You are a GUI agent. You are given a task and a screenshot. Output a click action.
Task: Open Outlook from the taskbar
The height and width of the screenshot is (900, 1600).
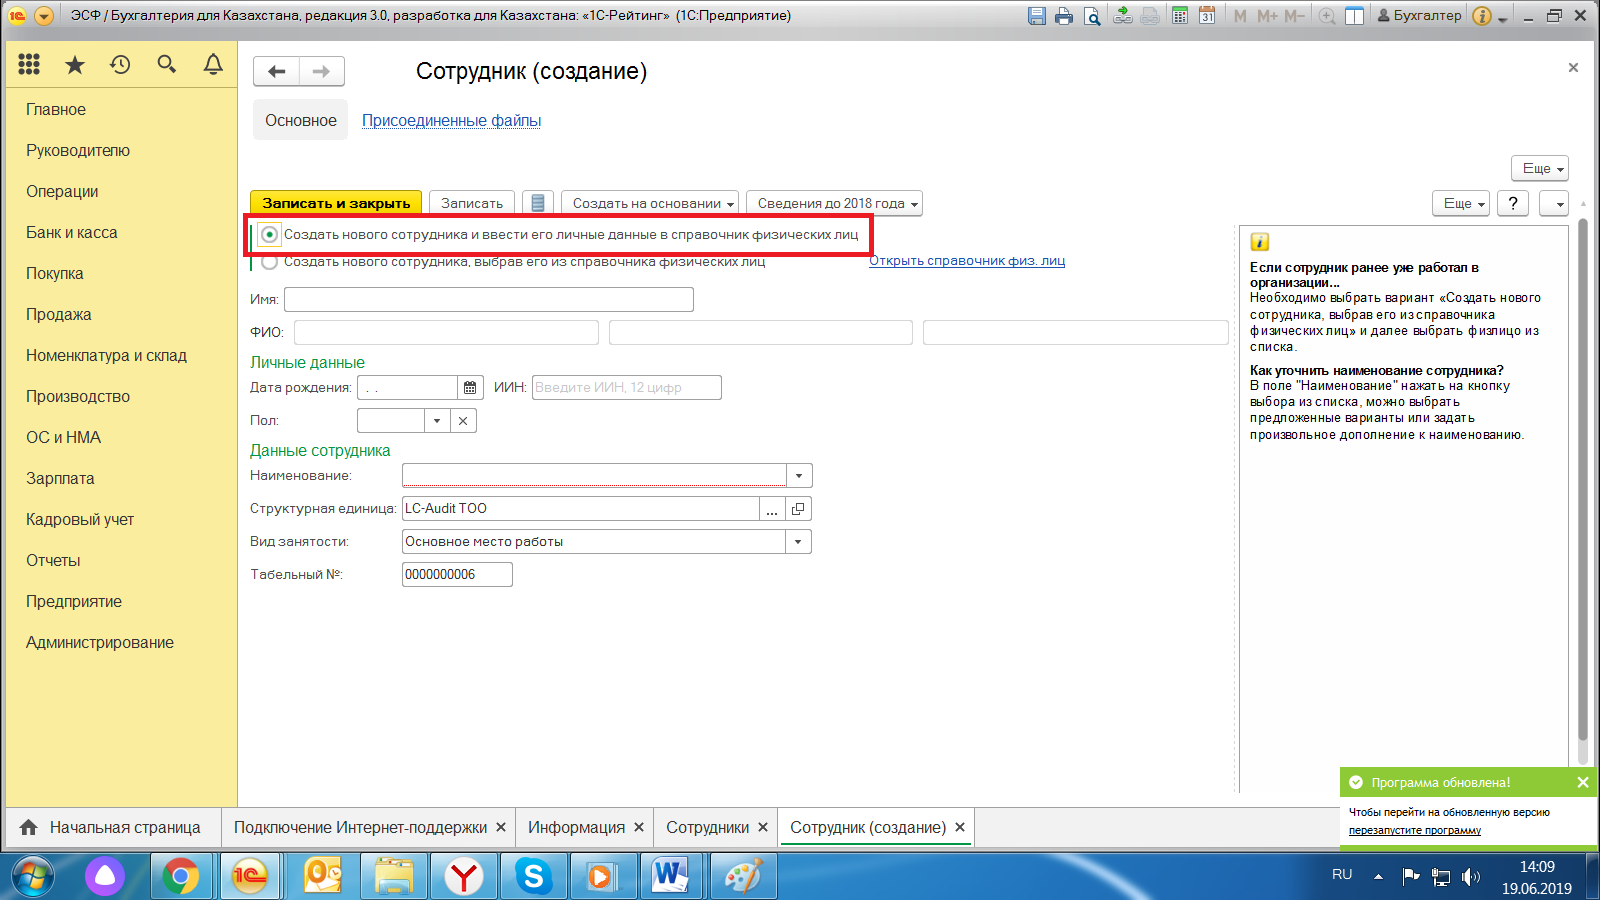point(322,876)
